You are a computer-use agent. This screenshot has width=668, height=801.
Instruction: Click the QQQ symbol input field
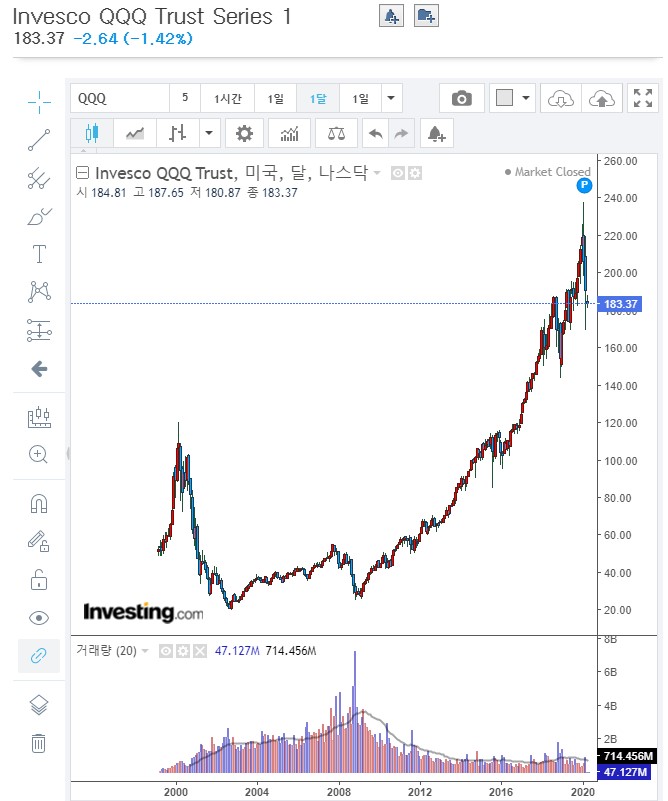[120, 98]
